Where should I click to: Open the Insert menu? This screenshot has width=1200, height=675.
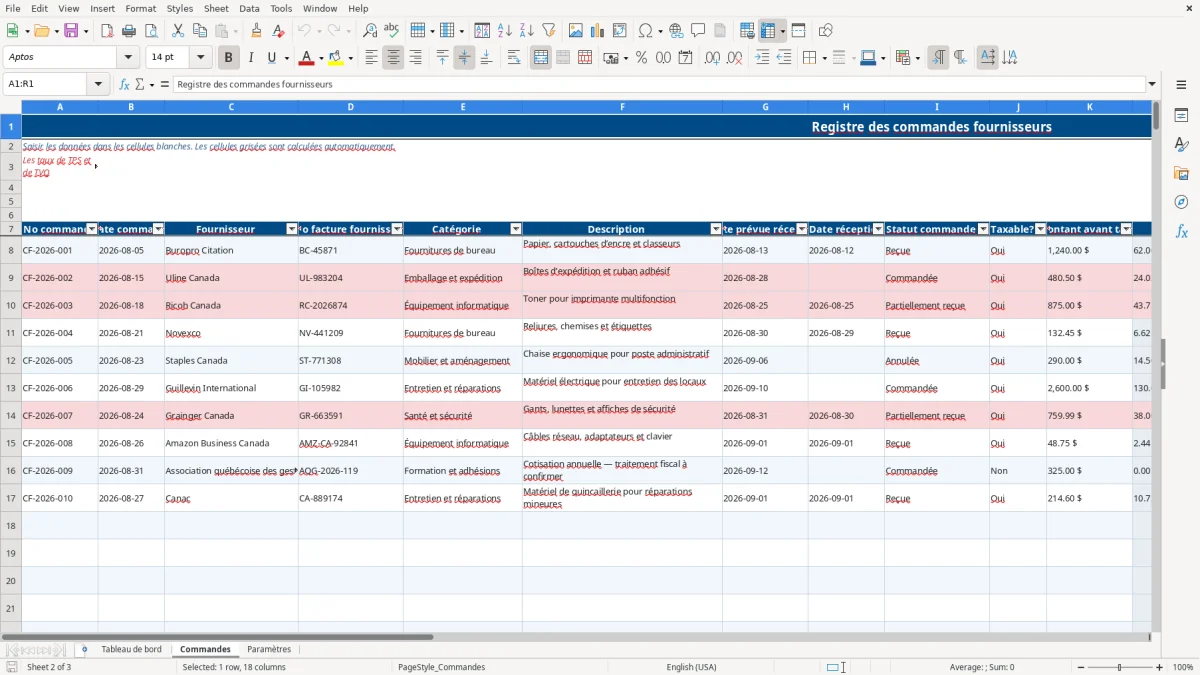102,8
